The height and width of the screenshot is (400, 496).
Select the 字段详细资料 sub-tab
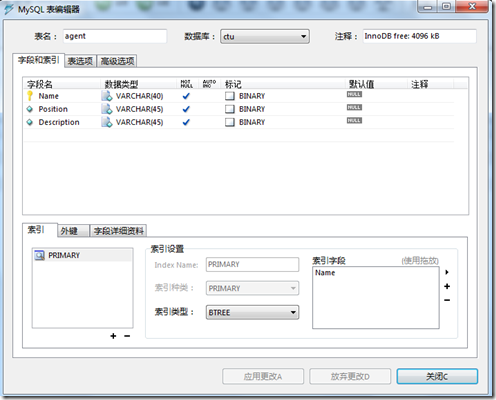119,231
